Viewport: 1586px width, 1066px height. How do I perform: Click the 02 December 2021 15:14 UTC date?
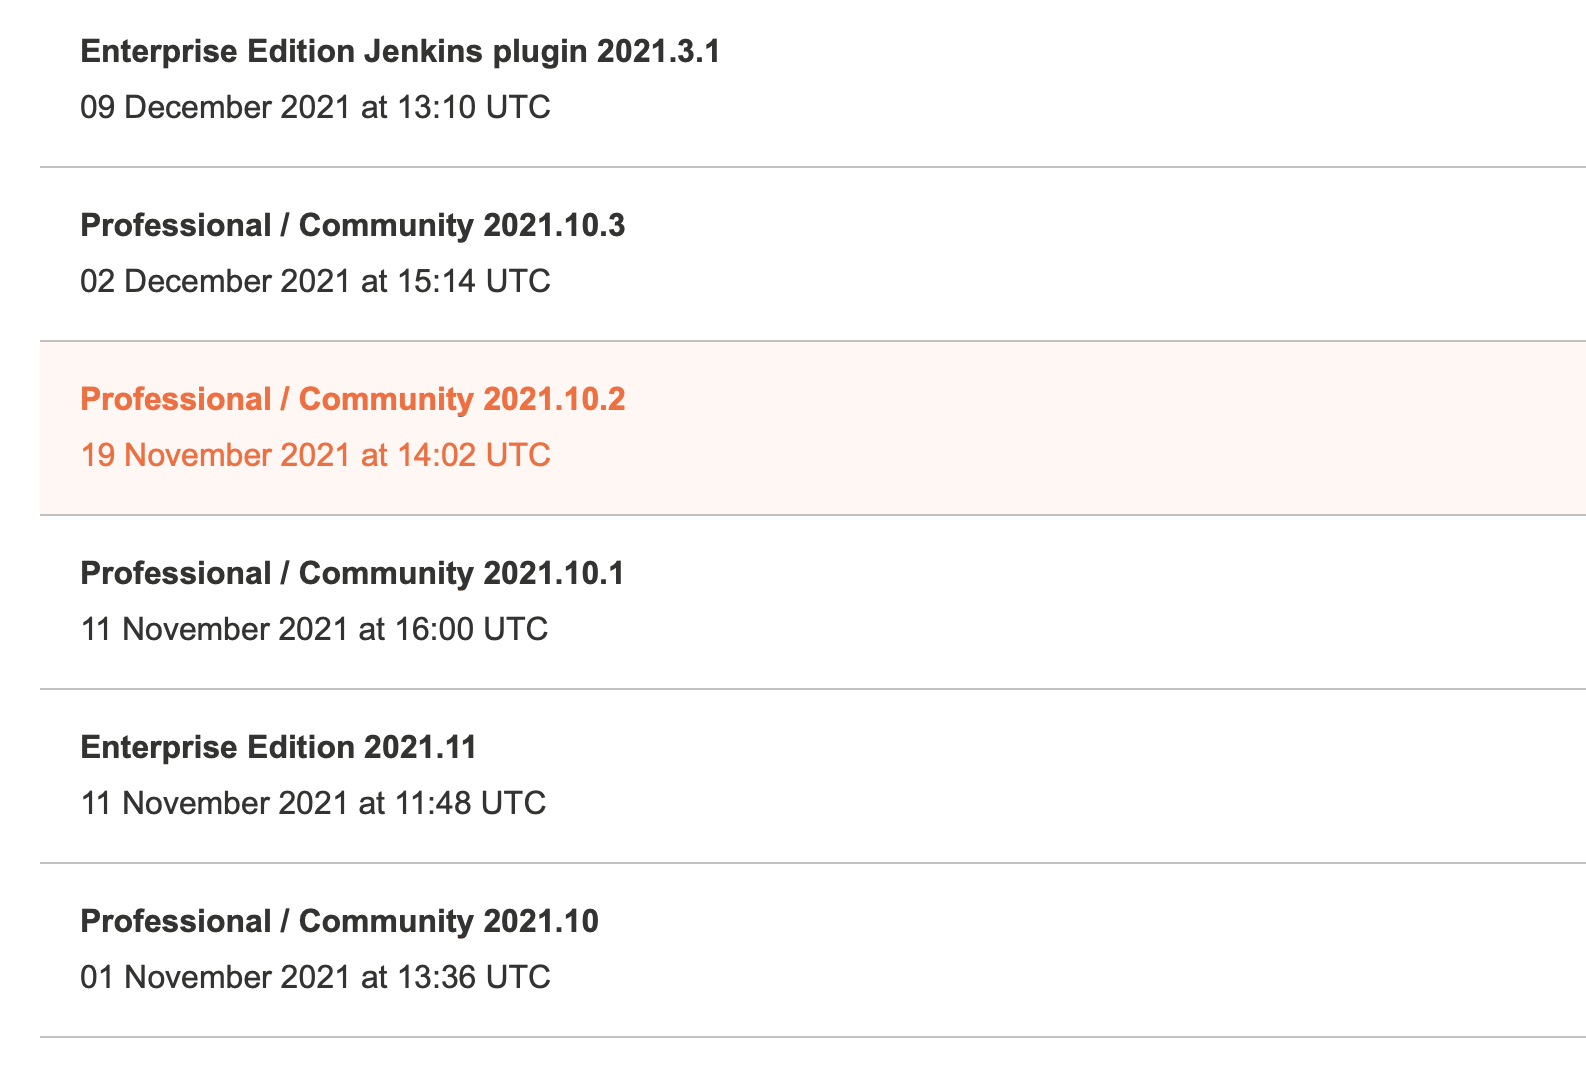click(315, 282)
